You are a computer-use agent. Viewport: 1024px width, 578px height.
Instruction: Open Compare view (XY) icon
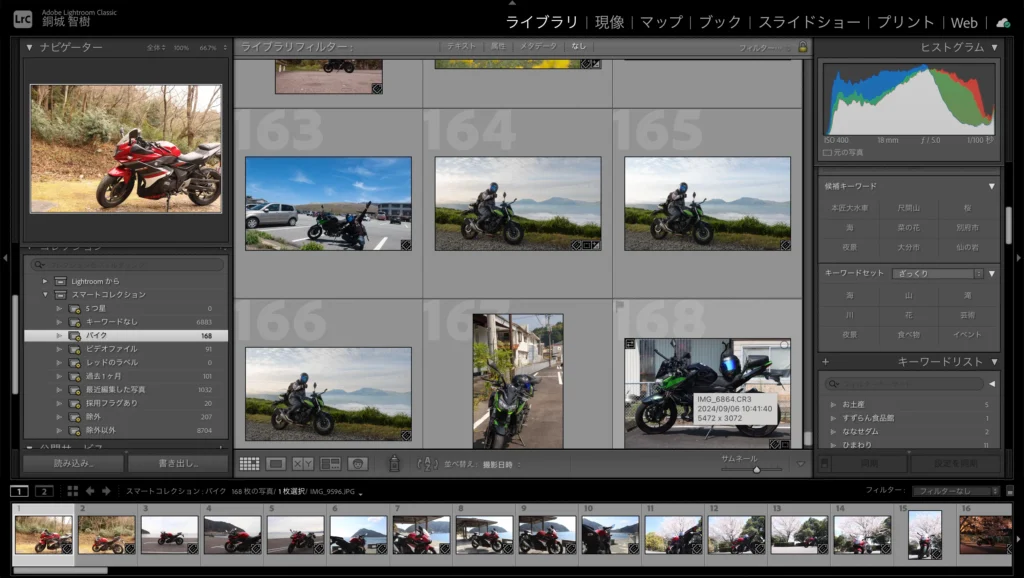pos(303,464)
